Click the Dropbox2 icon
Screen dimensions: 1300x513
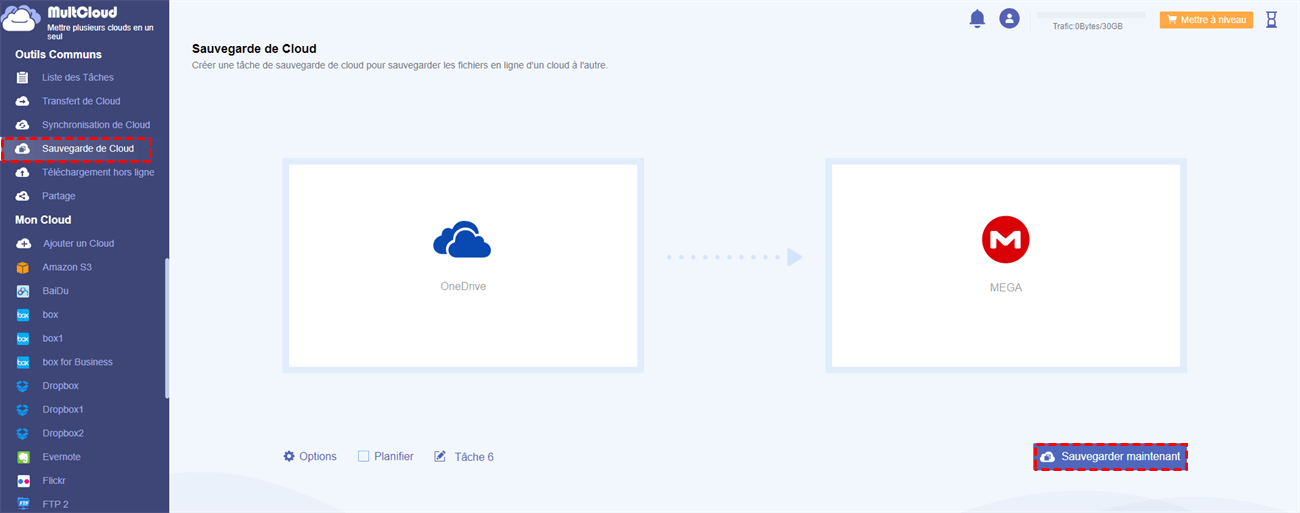click(x=23, y=433)
